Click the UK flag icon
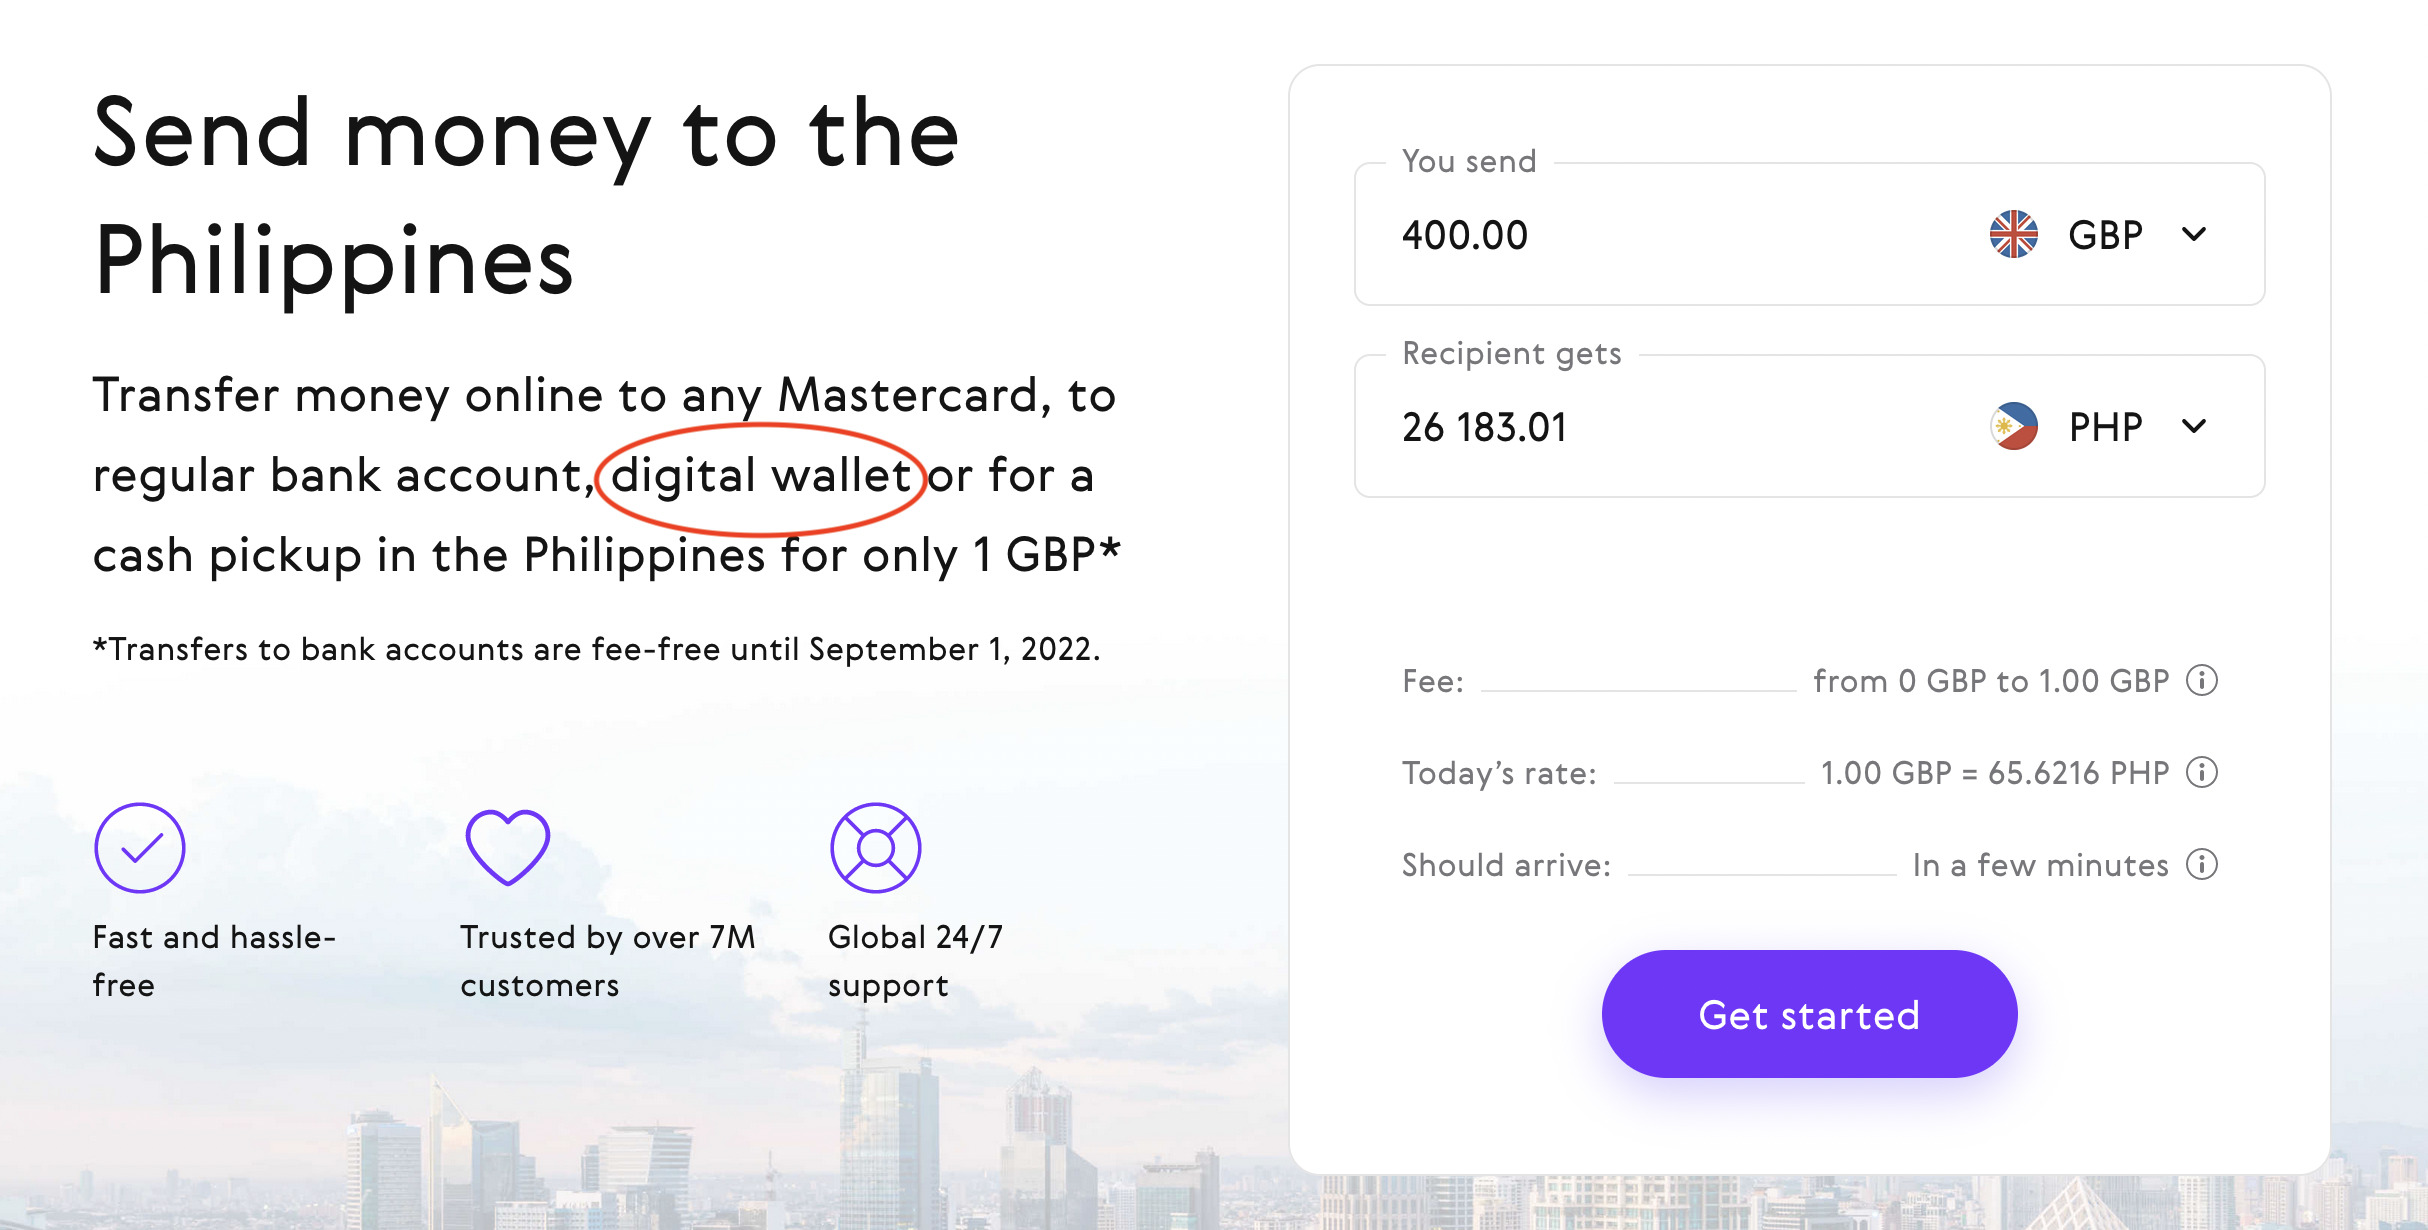2428x1230 pixels. (x=2013, y=235)
